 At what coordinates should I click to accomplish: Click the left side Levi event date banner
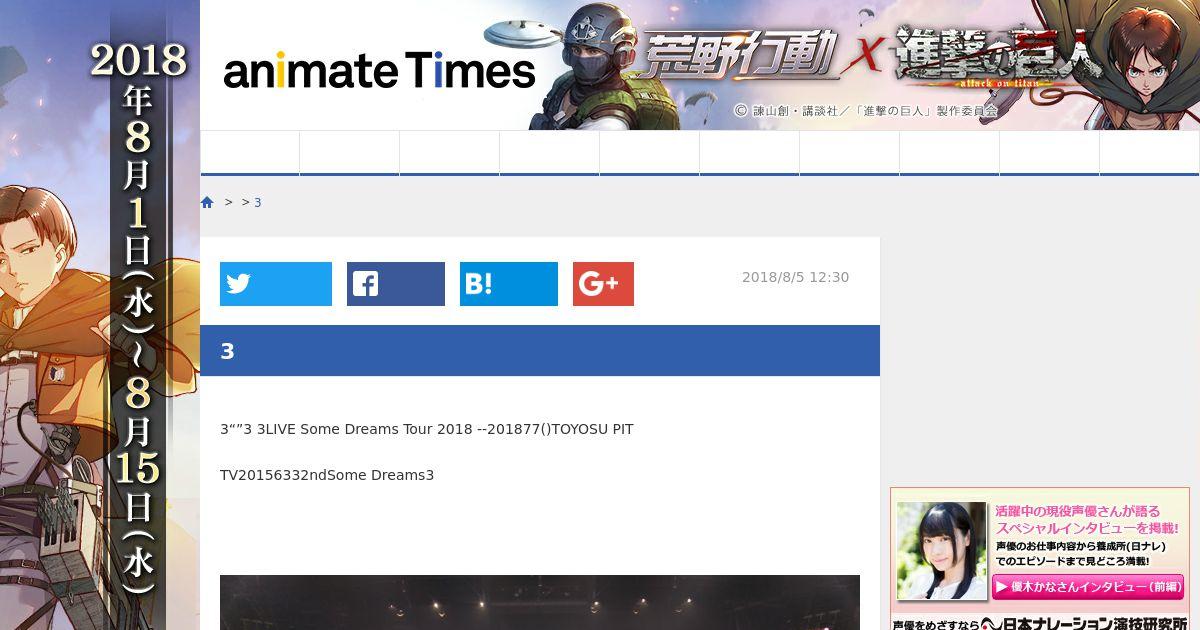click(x=100, y=315)
